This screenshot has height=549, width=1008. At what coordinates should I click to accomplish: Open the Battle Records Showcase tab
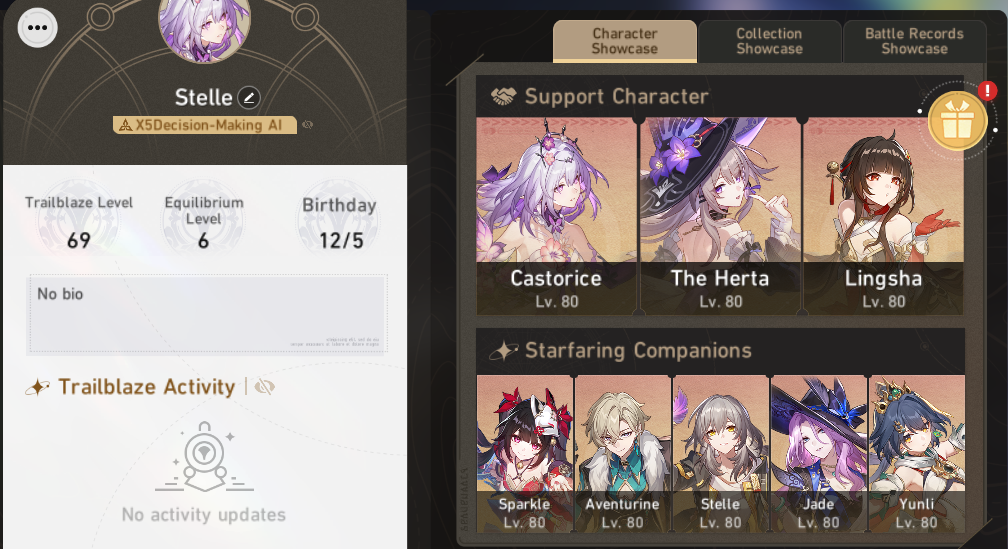tap(914, 41)
